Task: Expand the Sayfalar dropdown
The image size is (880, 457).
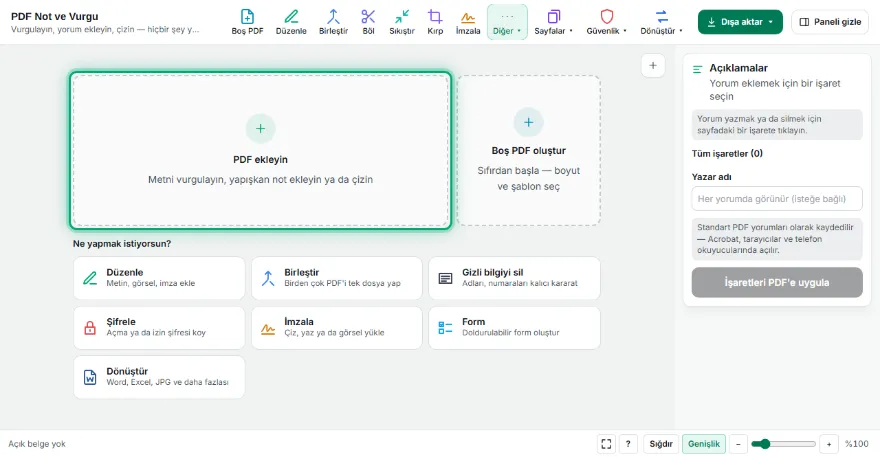Action: point(553,22)
